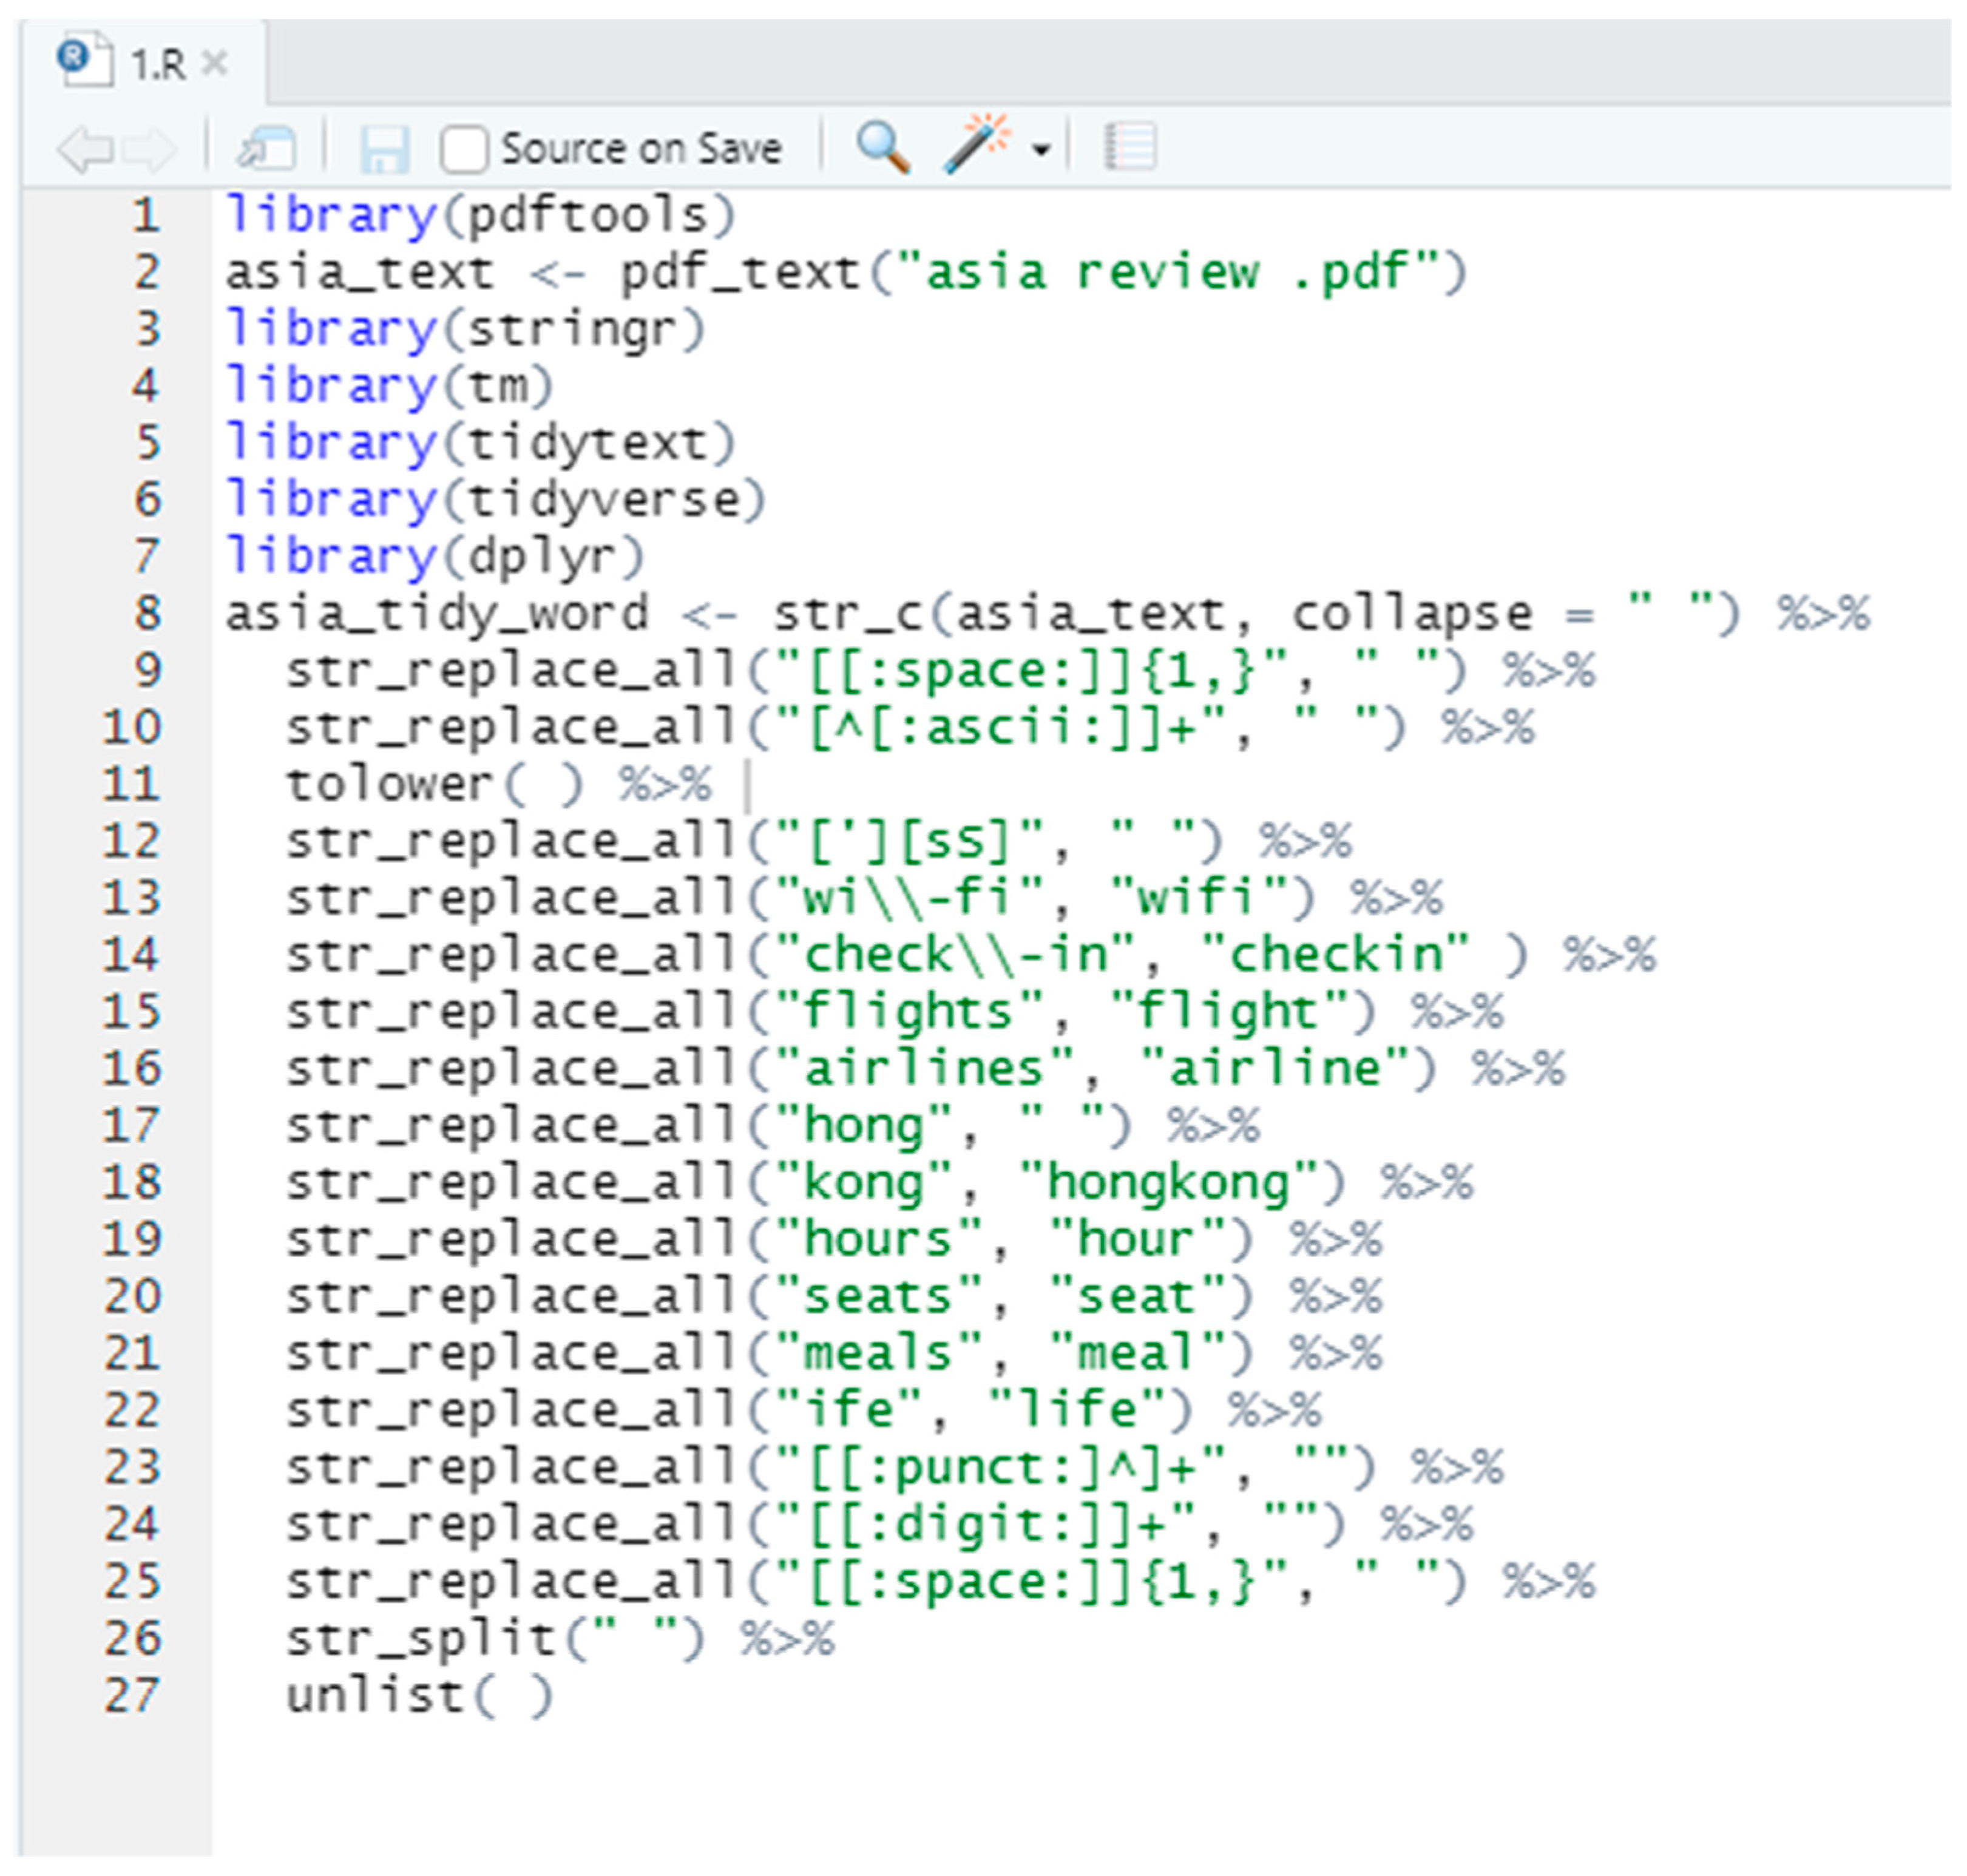Place cursor on tolower in line 11
Screen dimensions: 1967x1876
[388, 784]
